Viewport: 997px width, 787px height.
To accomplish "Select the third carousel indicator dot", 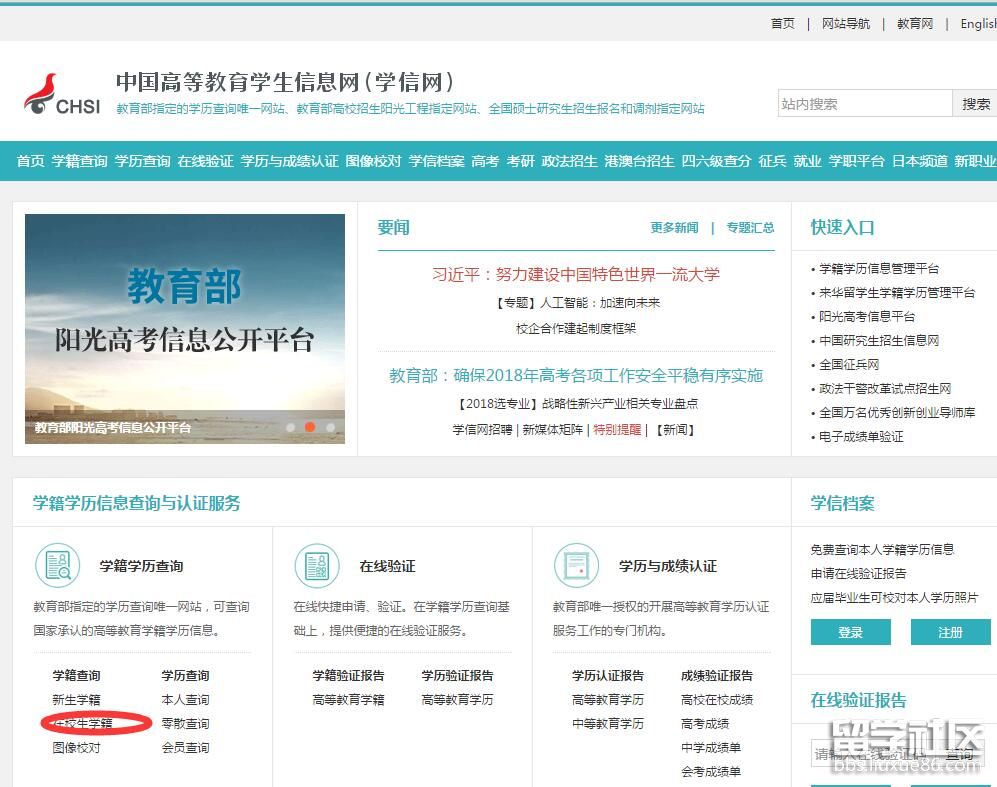I will [x=330, y=427].
